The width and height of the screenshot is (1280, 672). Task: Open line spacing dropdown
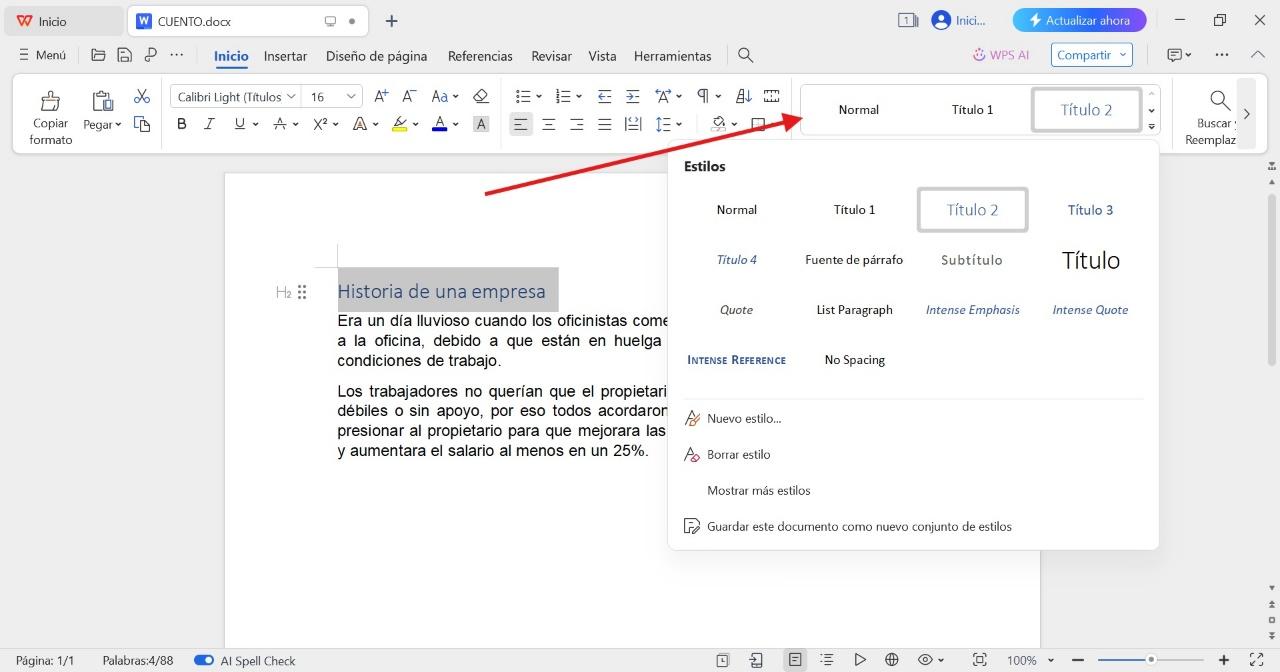click(x=679, y=125)
